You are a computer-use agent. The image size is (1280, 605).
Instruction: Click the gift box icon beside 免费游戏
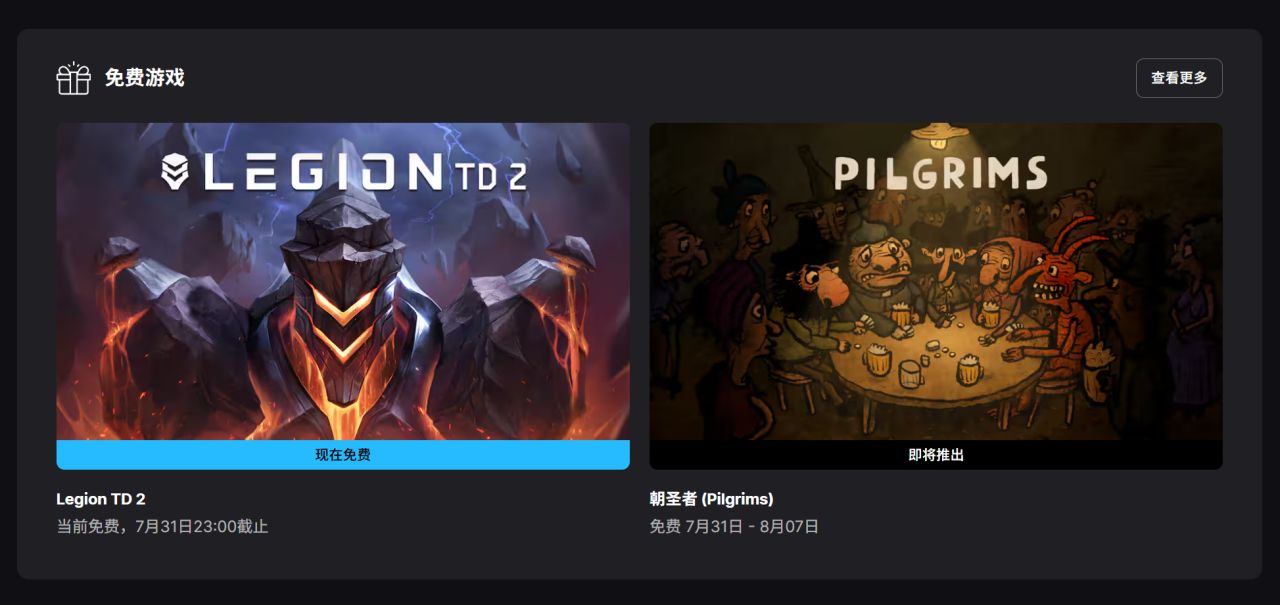[73, 78]
